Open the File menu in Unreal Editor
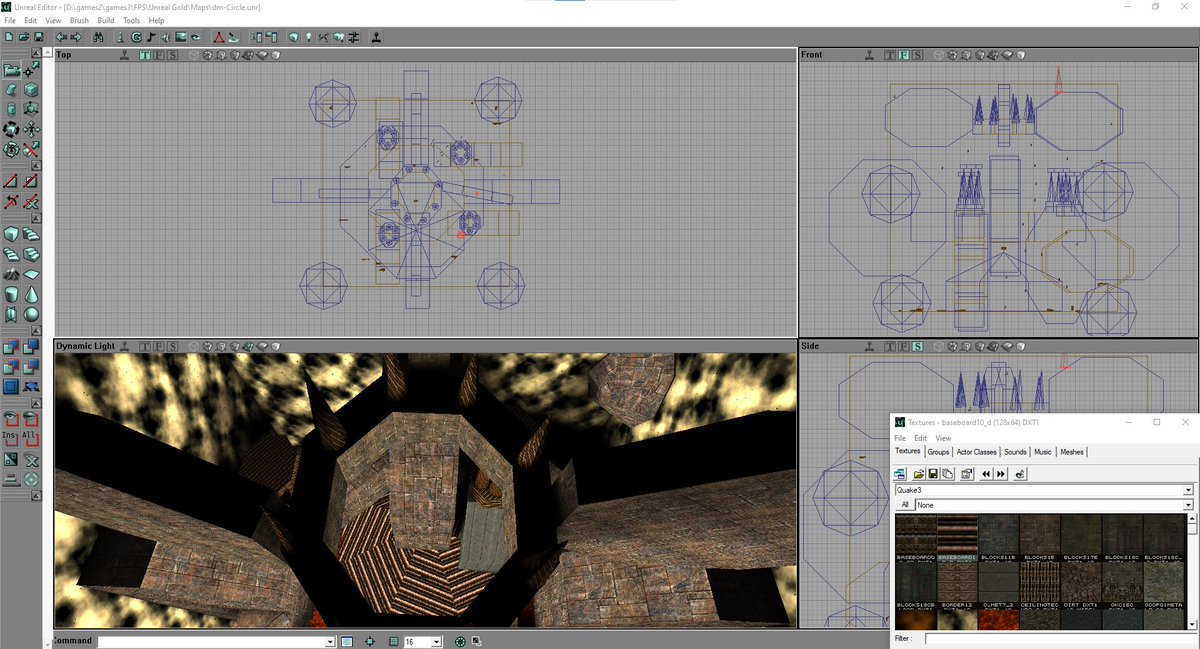Viewport: 1200px width, 649px height. coord(10,20)
